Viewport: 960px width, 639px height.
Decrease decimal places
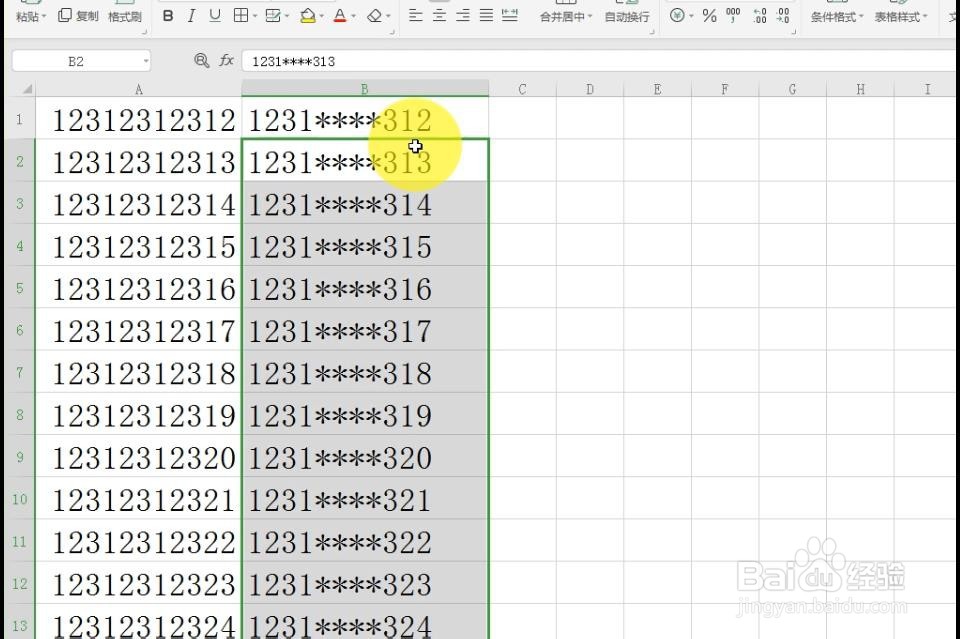click(783, 15)
